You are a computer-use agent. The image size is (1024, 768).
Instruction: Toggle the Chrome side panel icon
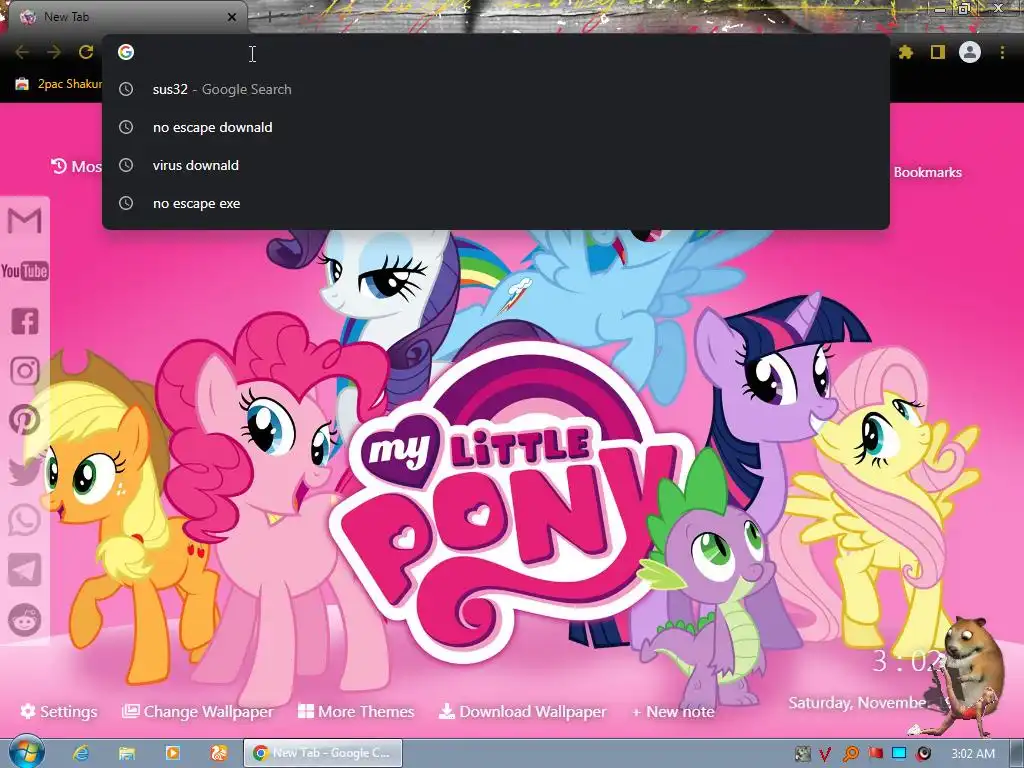point(938,52)
